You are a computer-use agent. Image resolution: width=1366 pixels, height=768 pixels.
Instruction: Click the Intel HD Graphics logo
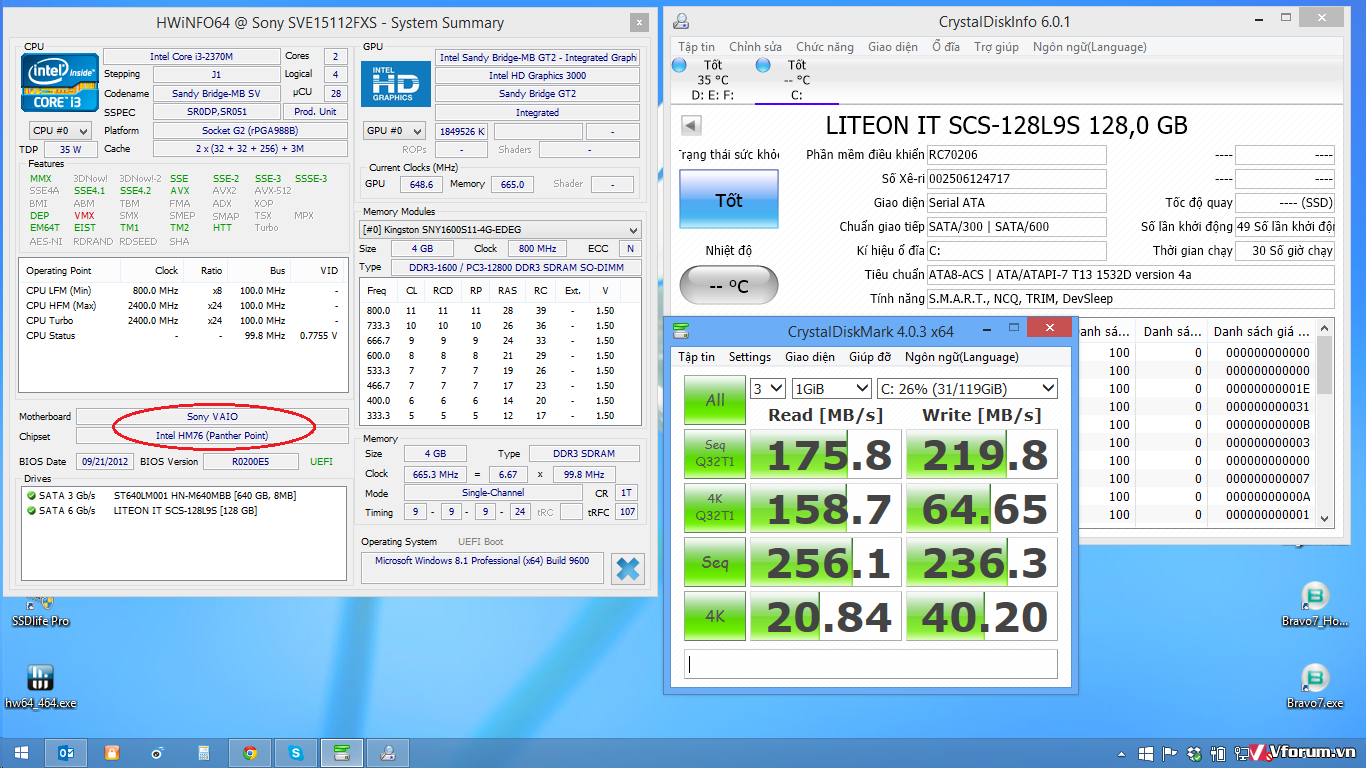tap(395, 83)
